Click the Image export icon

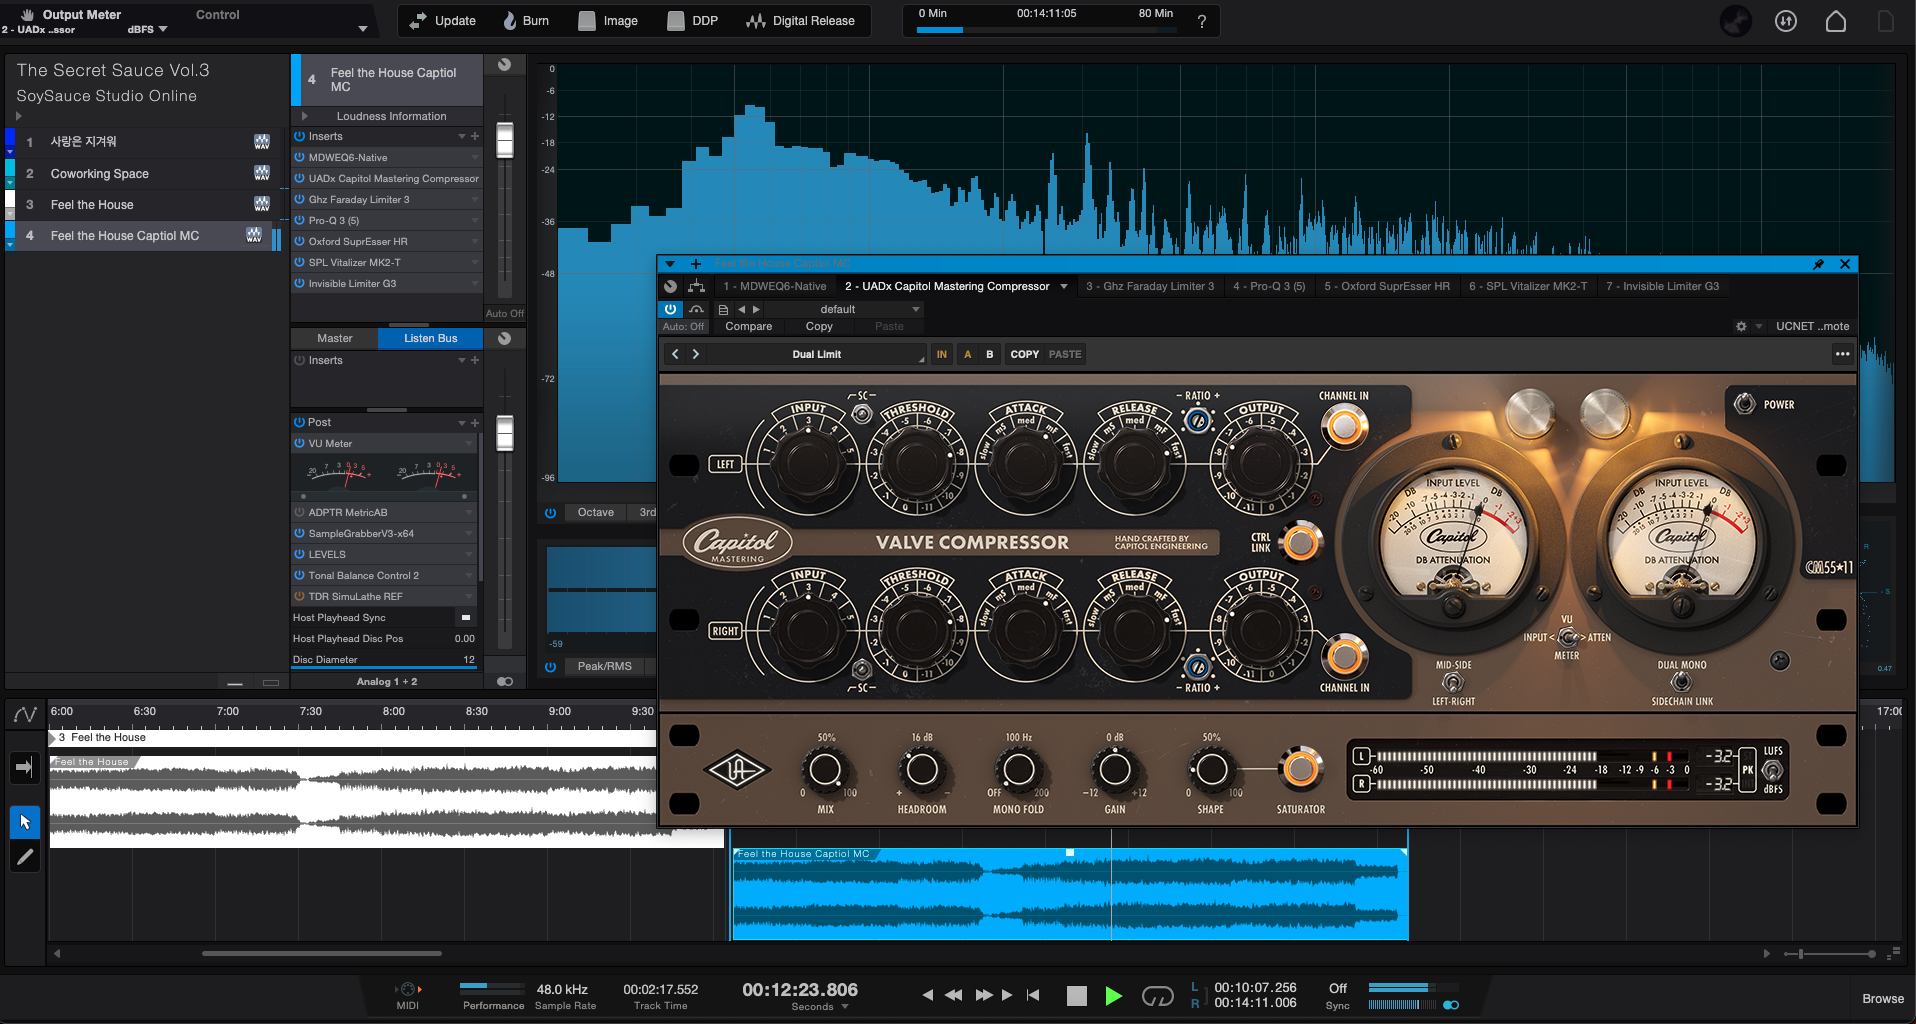point(587,20)
